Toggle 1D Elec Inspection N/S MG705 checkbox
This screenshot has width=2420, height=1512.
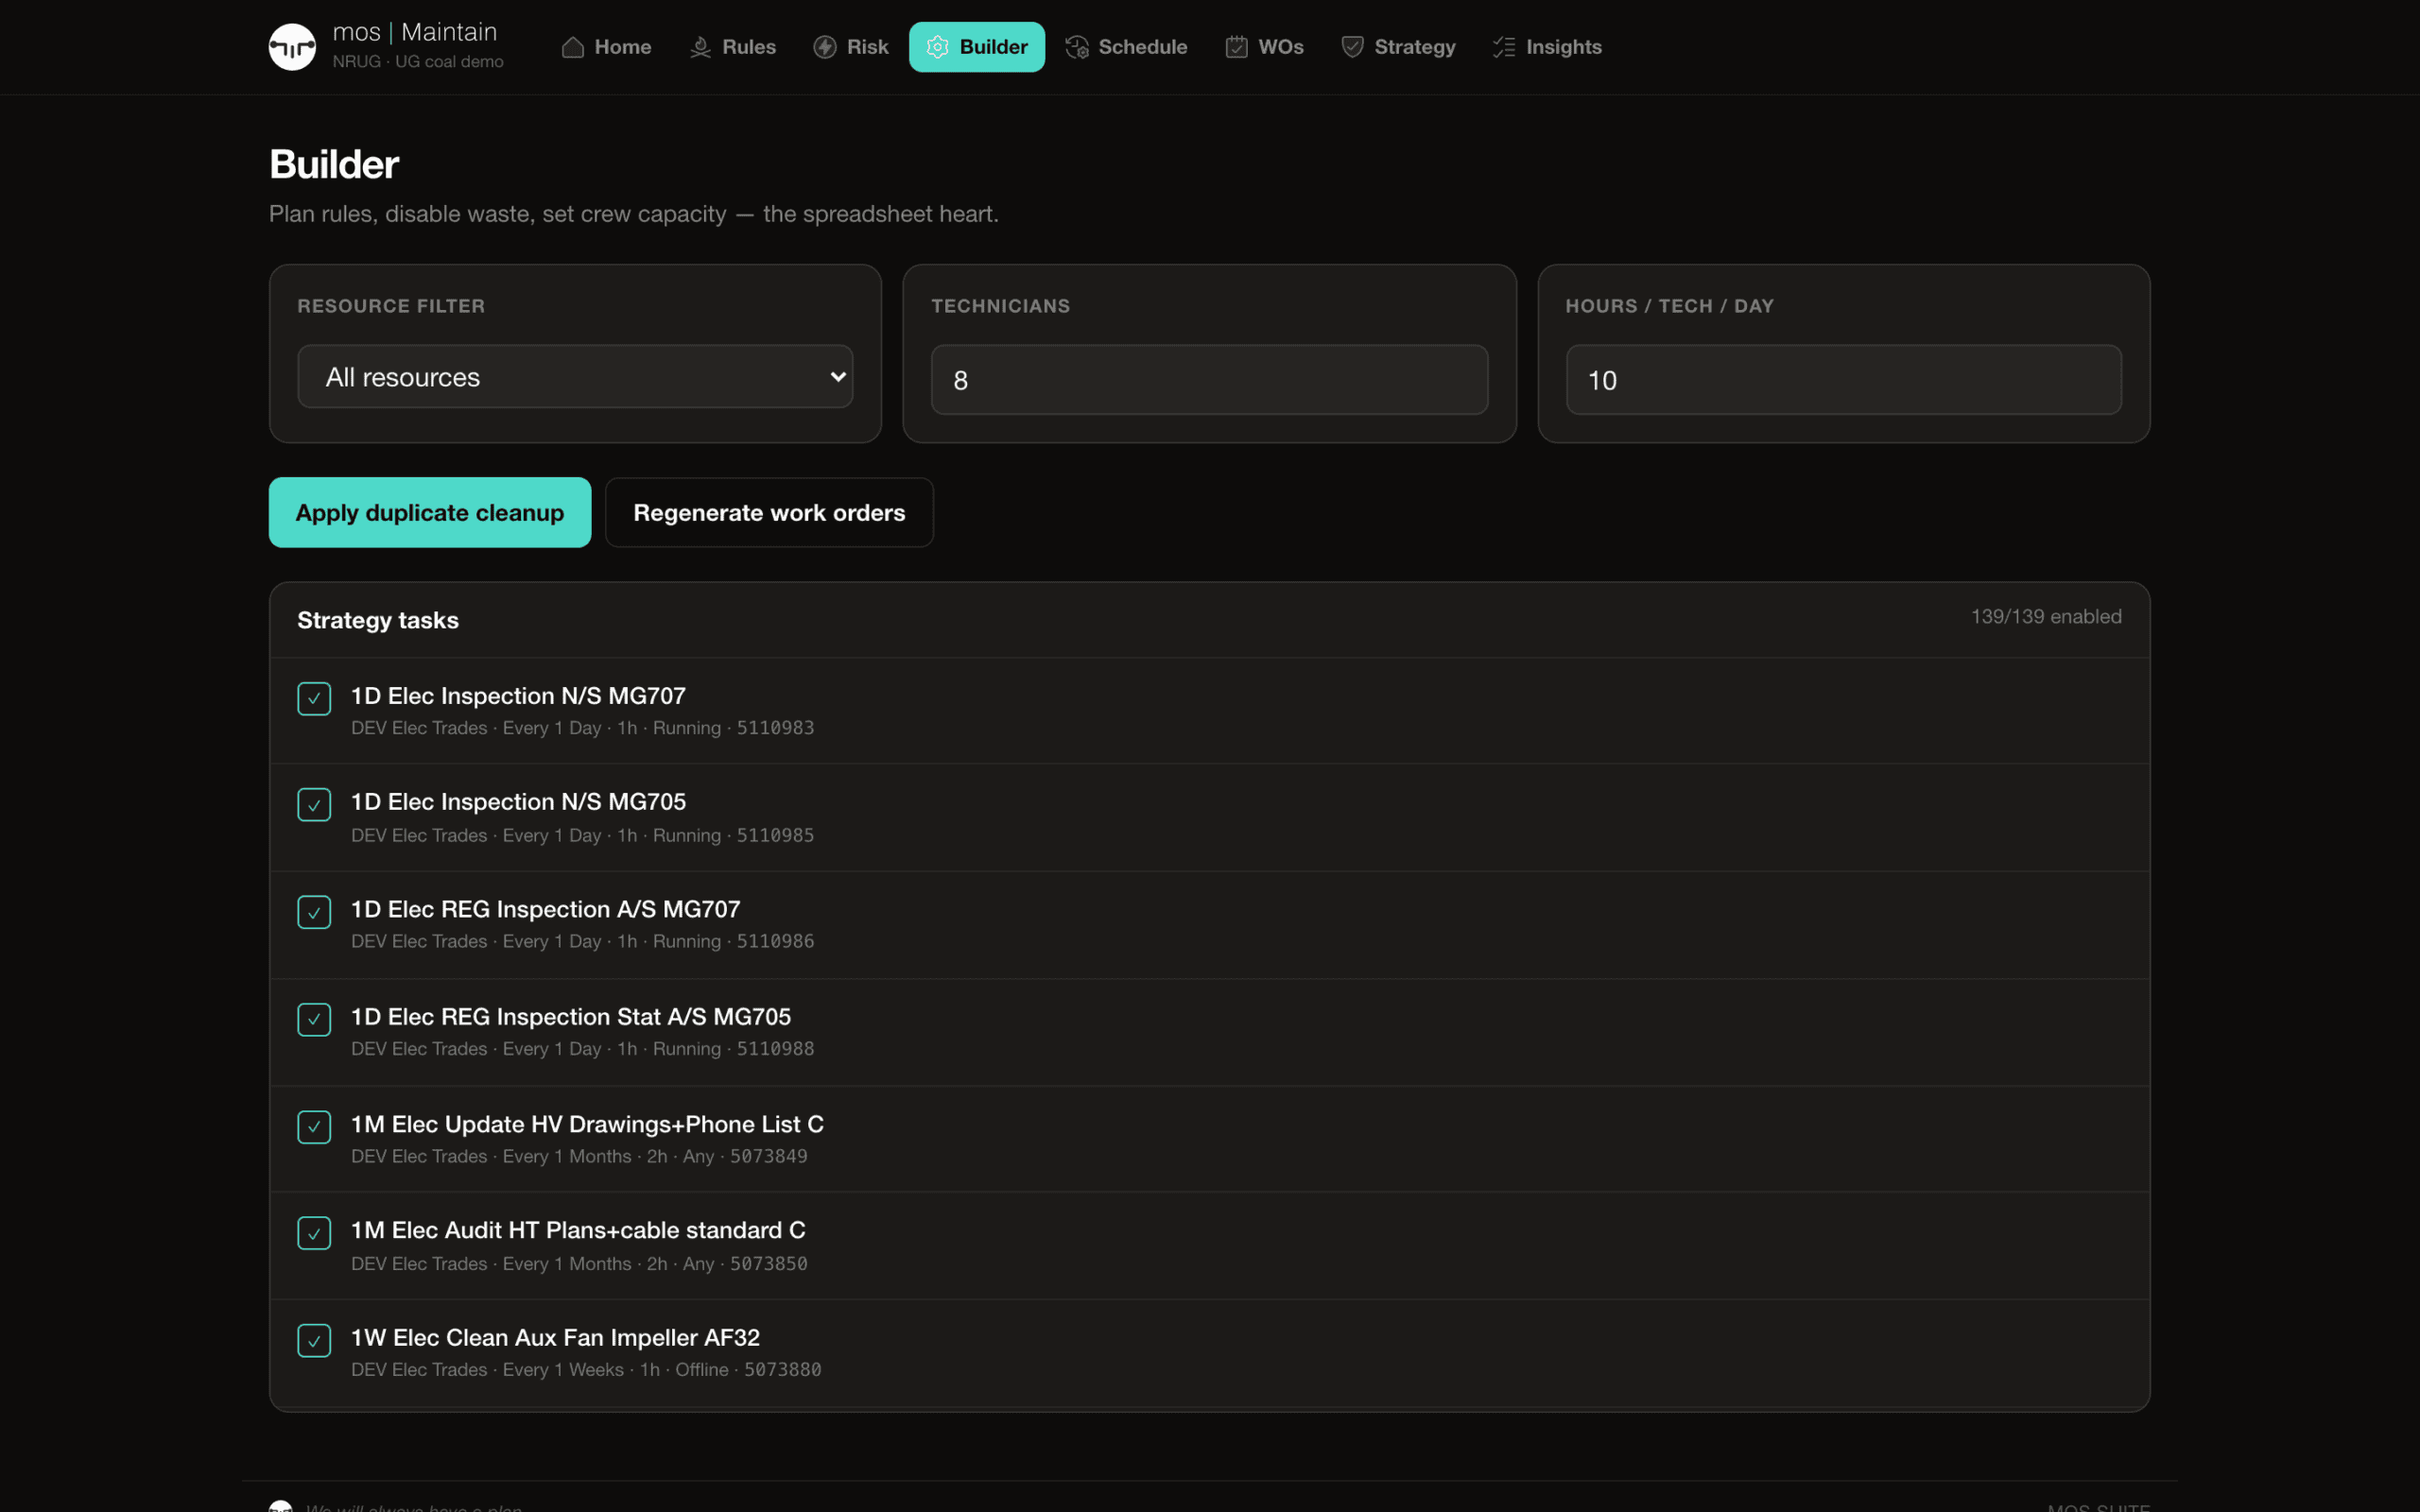314,805
